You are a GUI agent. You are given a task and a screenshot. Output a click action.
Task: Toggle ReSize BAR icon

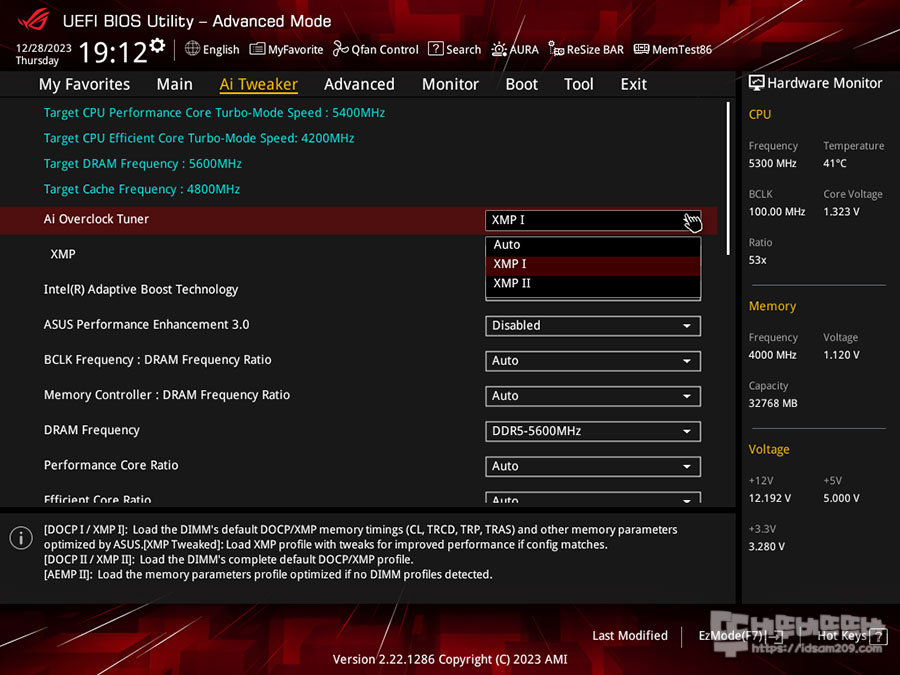pyautogui.click(x=556, y=49)
